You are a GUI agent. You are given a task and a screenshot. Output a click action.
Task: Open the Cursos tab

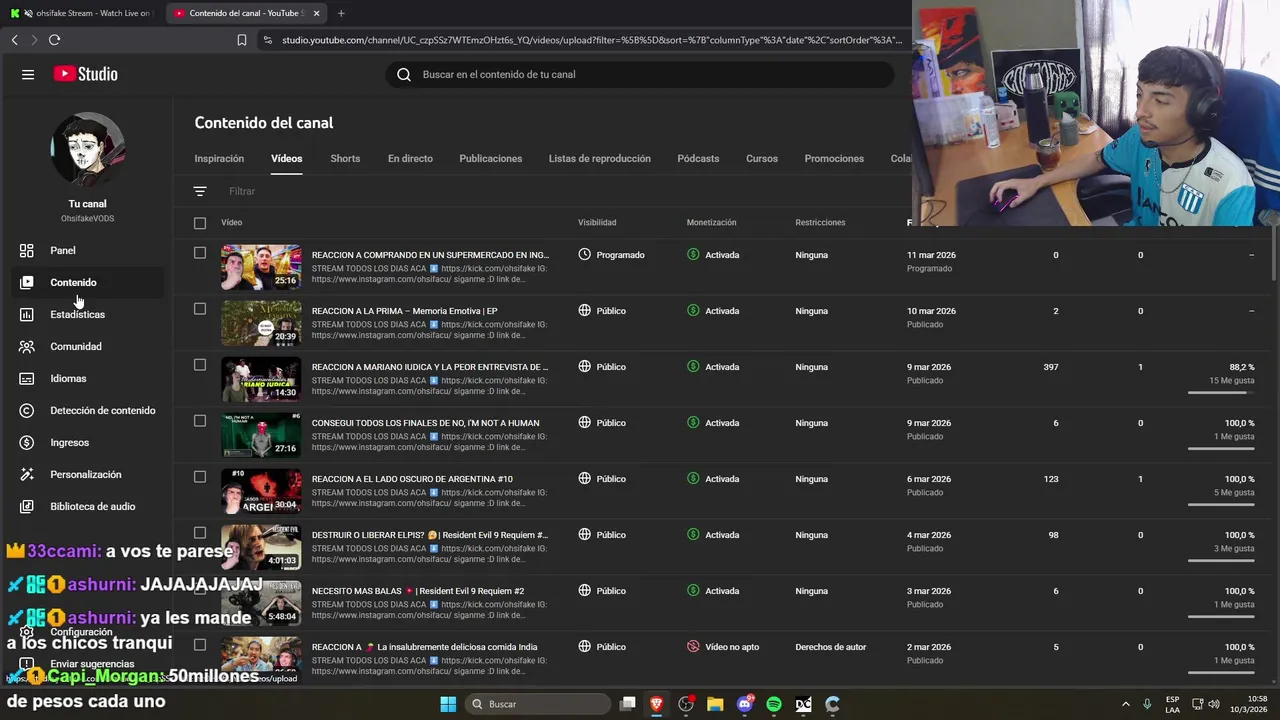tap(761, 158)
